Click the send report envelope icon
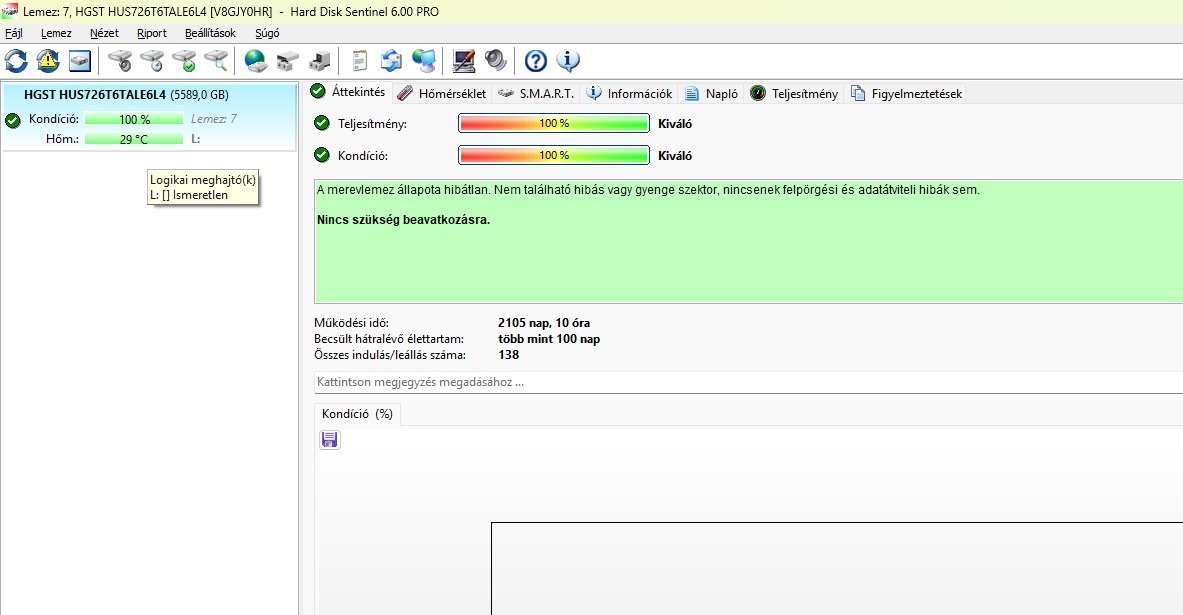 pyautogui.click(x=391, y=60)
